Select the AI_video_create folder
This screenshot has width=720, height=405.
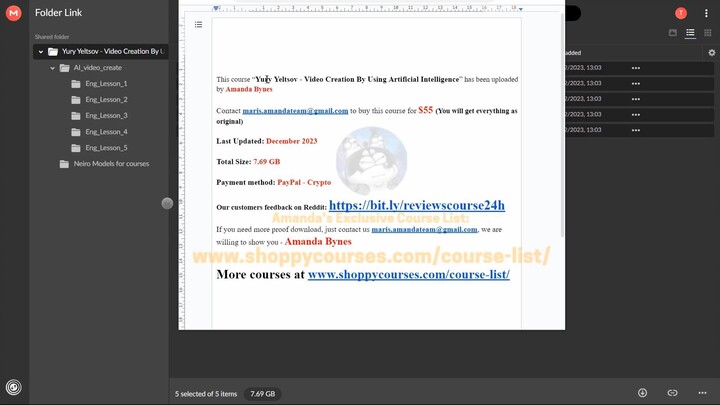98,68
